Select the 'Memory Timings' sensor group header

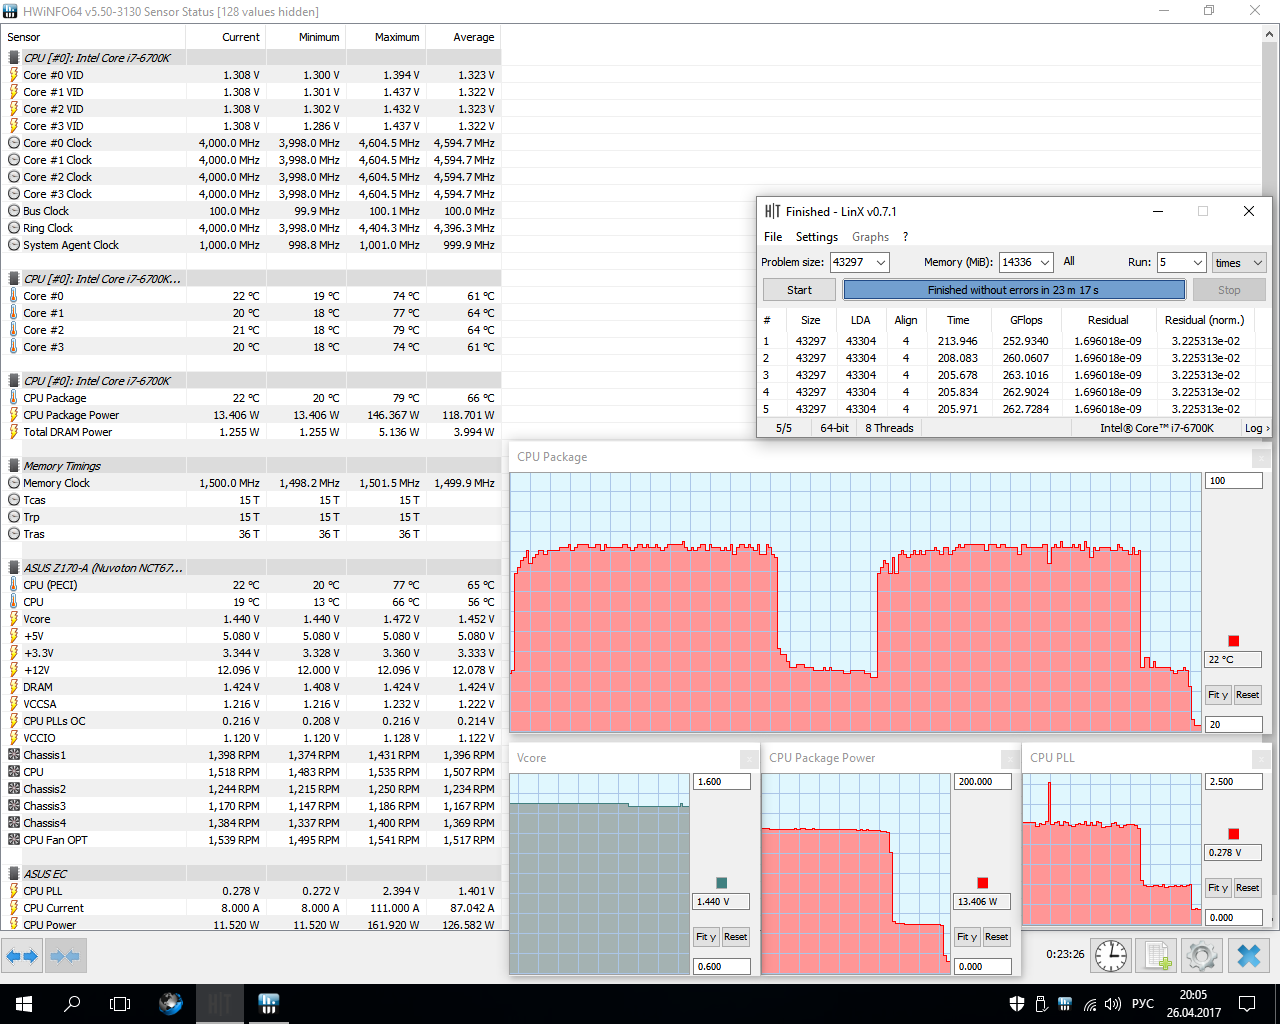[x=250, y=466]
